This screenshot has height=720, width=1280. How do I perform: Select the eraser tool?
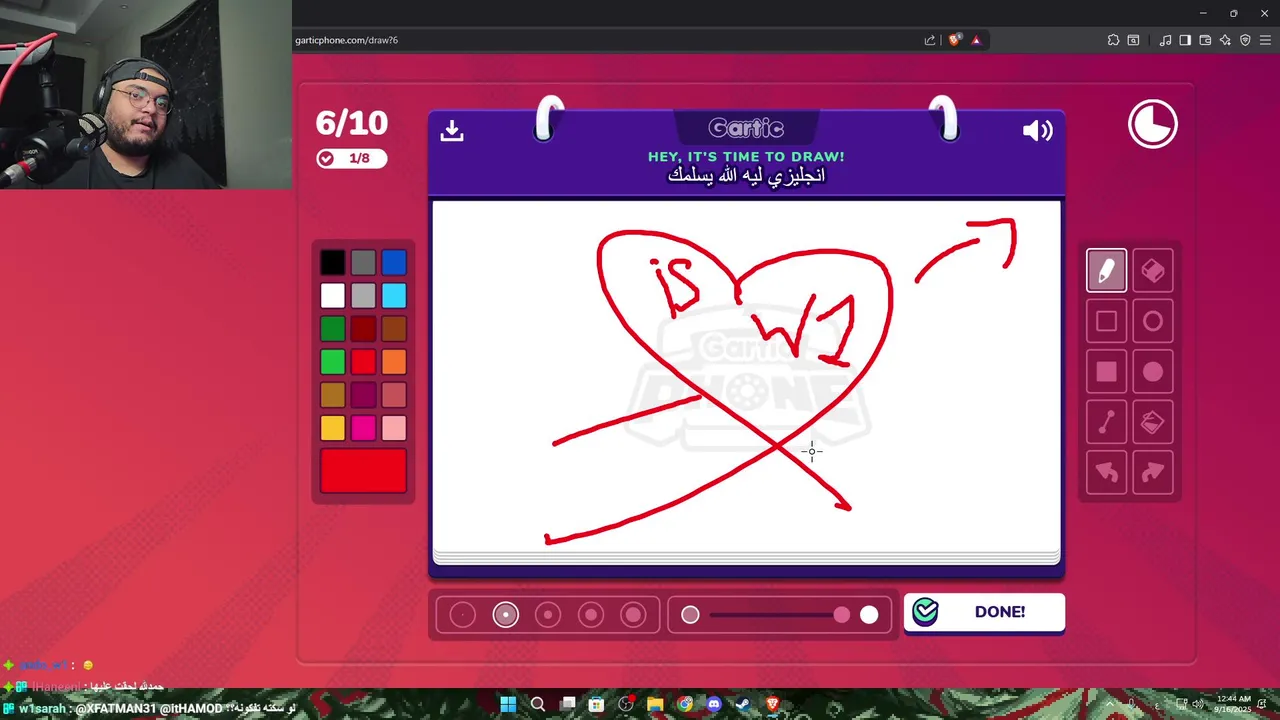click(1153, 271)
